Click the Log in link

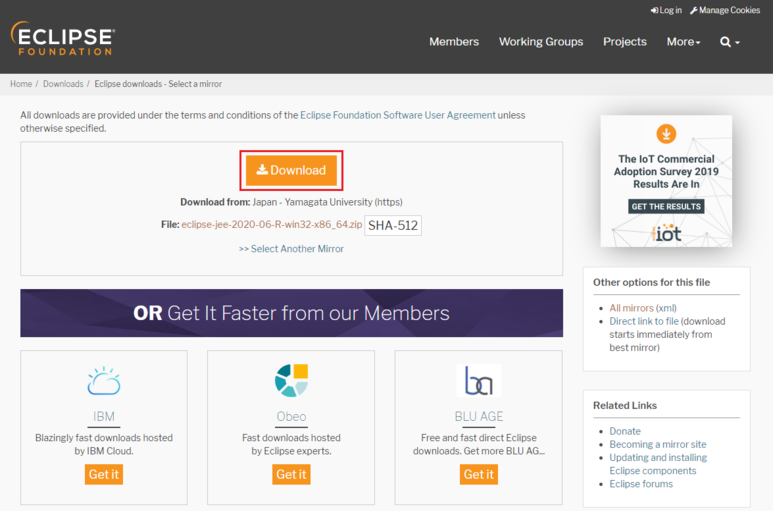point(666,10)
